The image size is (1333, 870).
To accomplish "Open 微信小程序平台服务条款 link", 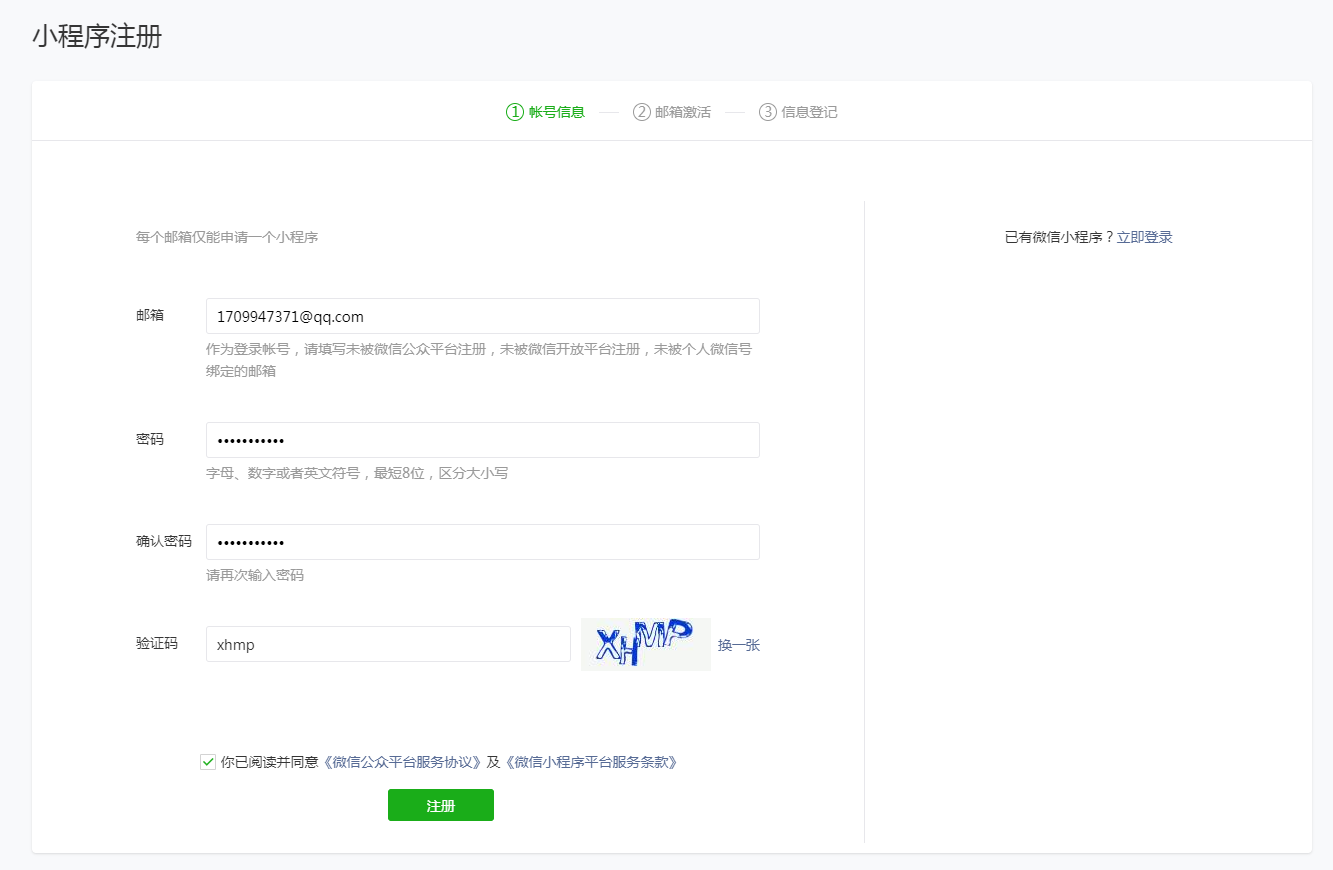I will pyautogui.click(x=590, y=762).
